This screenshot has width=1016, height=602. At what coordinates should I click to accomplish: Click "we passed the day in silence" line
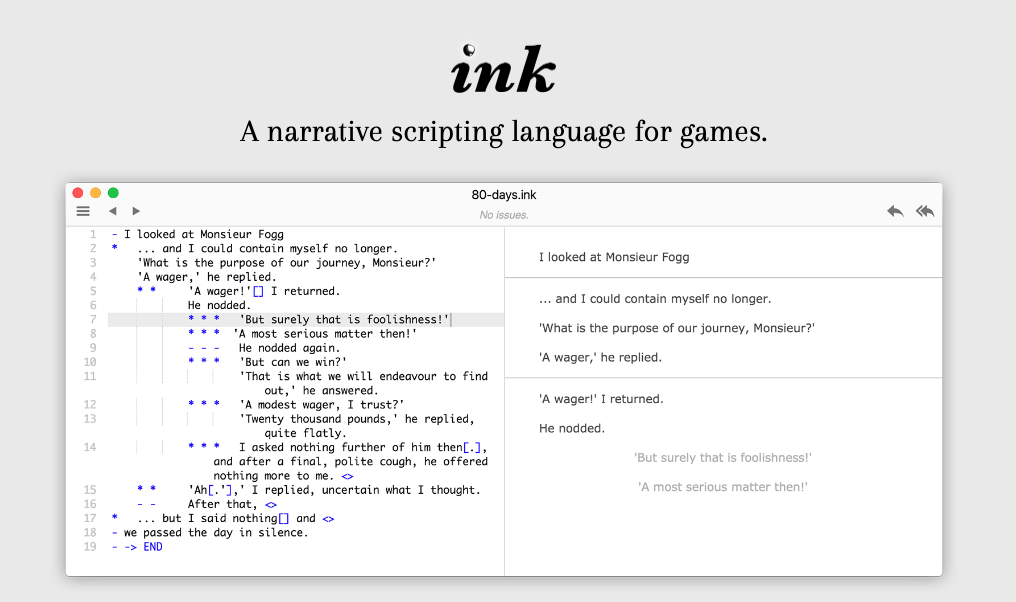pos(215,533)
